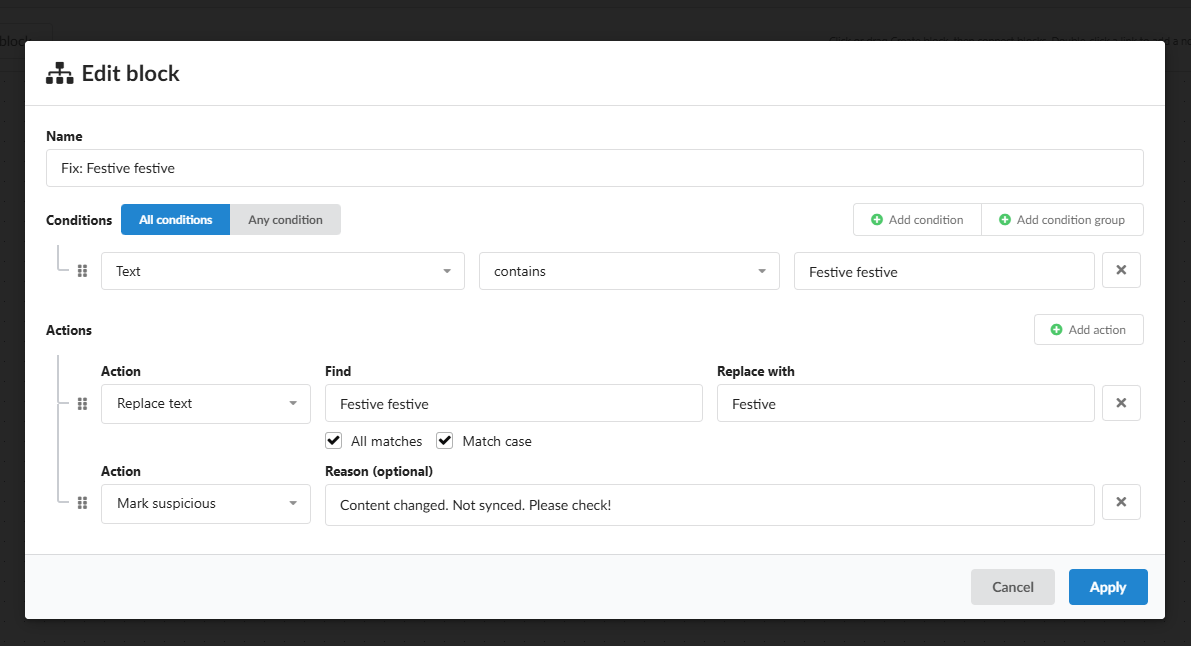1191x646 pixels.
Task: Click the Replace with text field
Action: tap(905, 404)
